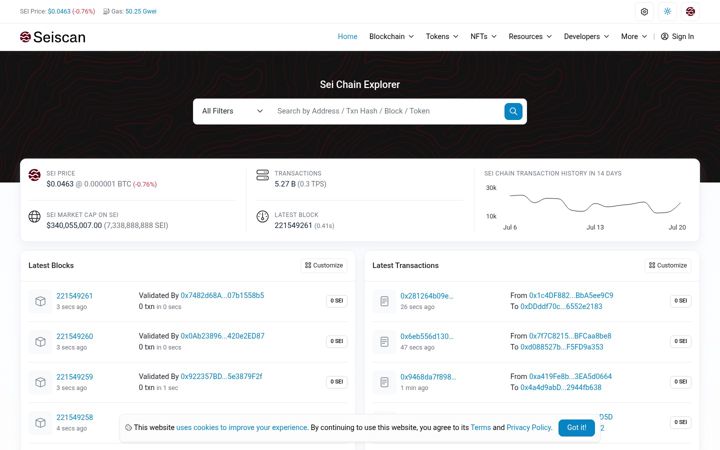Viewport: 720px width, 450px height.
Task: Click the Sign In link
Action: 677,36
